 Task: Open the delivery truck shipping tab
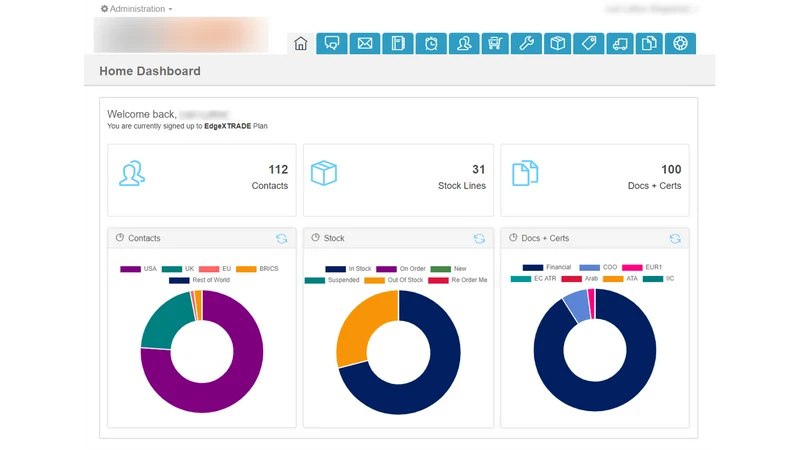coord(620,43)
